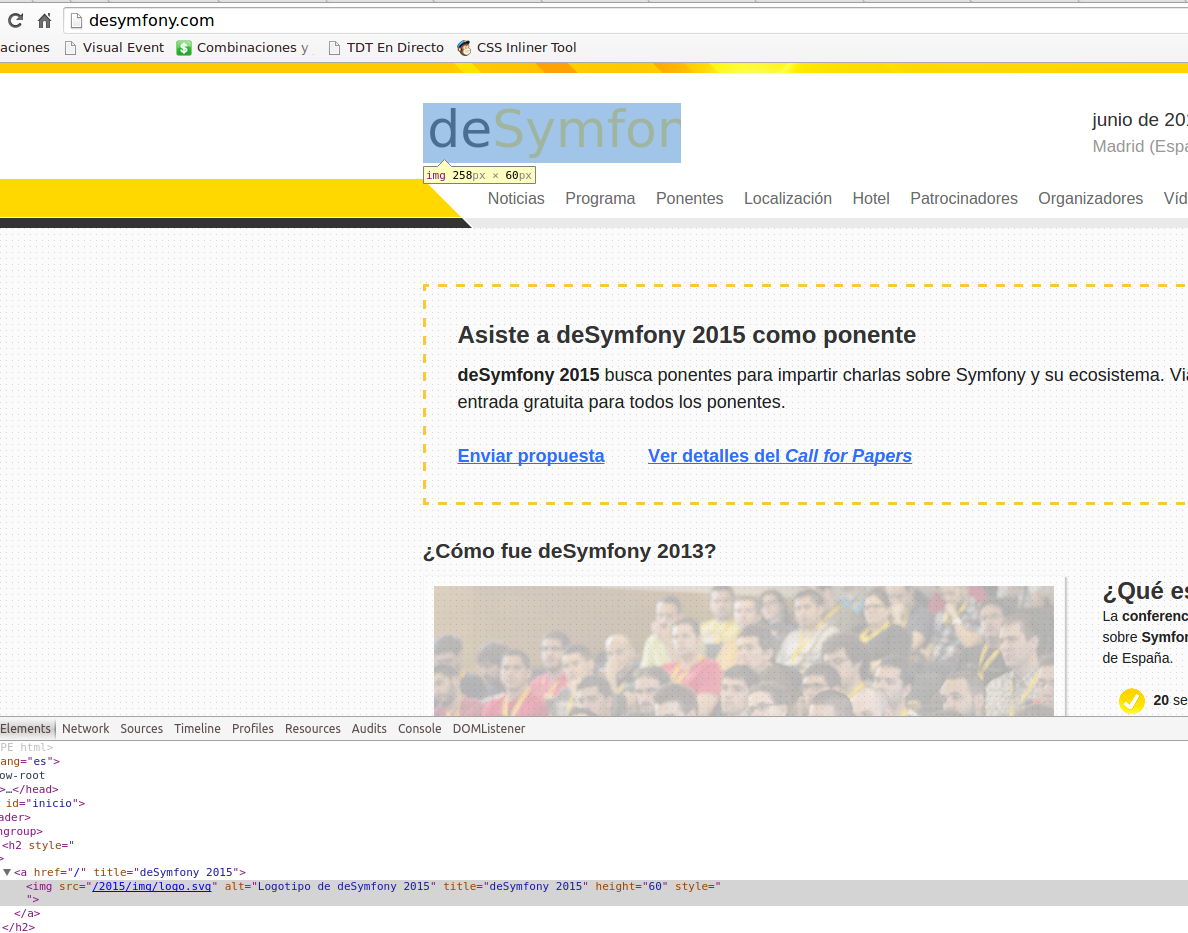
Task: Follow the Ver detalles del Call for Papers link
Action: pos(780,456)
